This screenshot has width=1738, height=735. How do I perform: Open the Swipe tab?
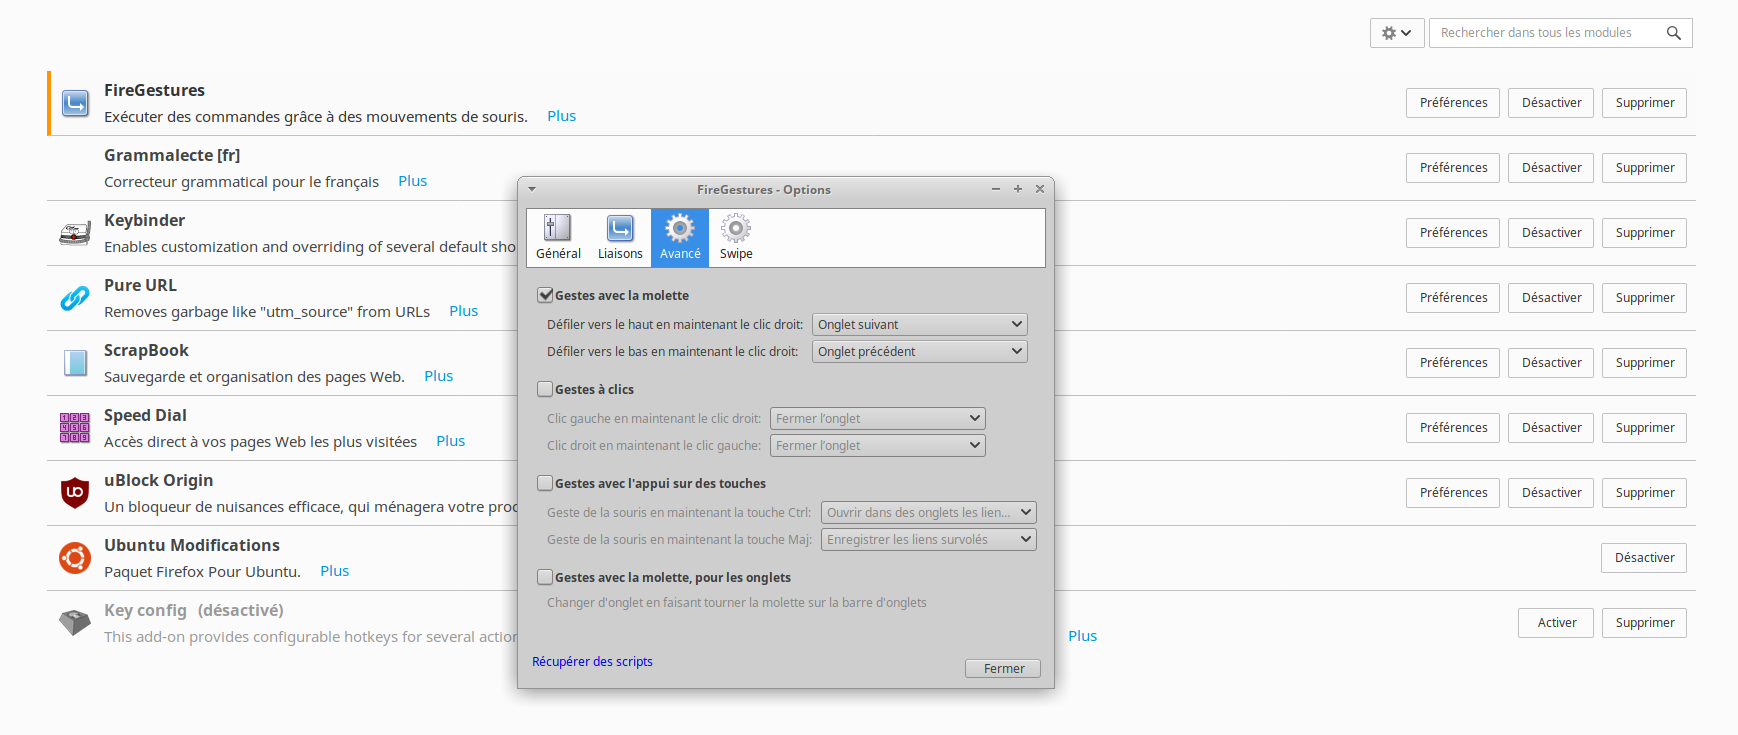tap(736, 238)
